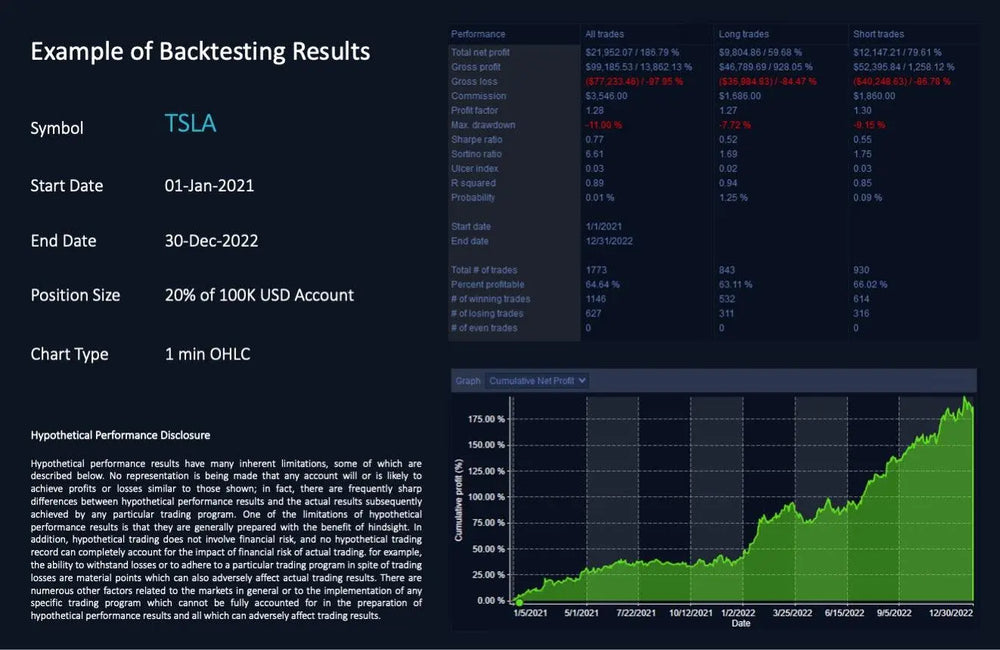Click the TSLA symbol text
1000x650 pixels.
pos(190,124)
